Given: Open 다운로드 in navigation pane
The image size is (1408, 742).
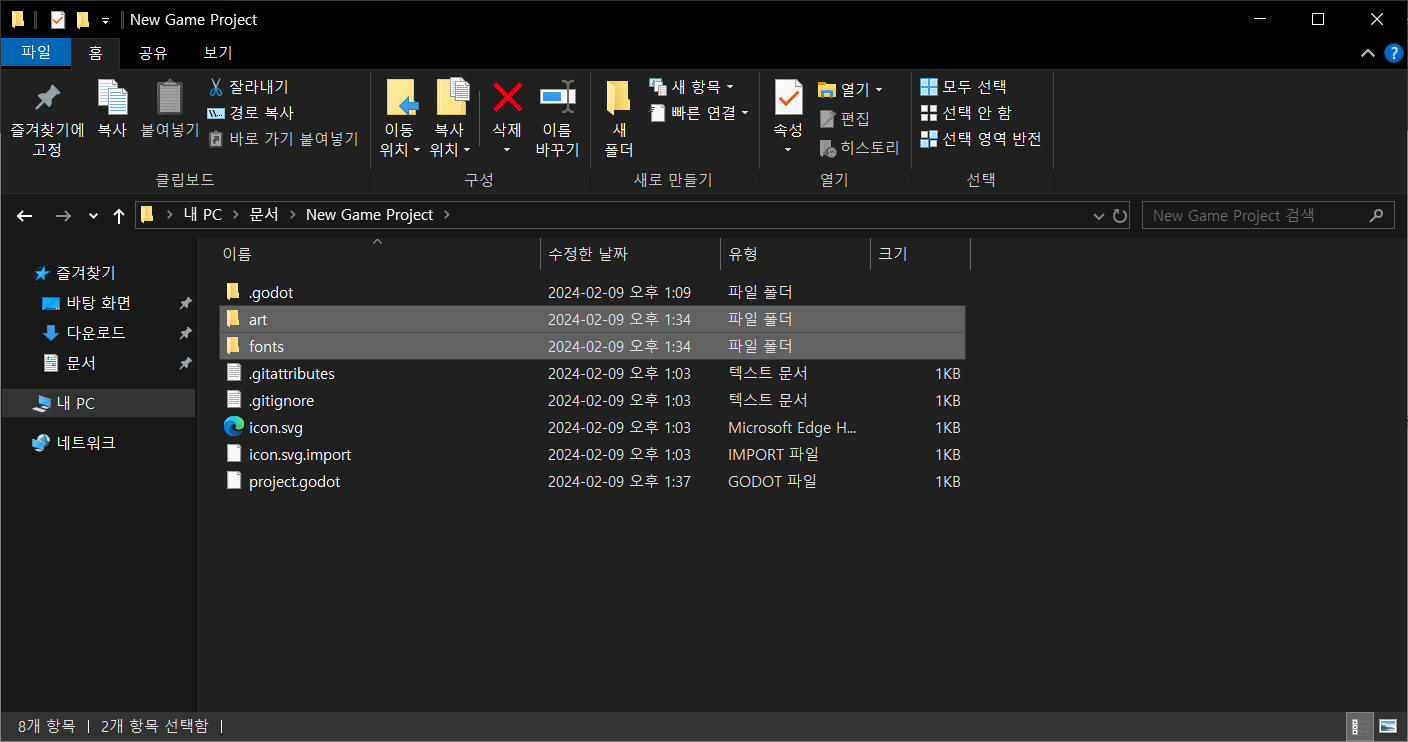Looking at the screenshot, I should (x=96, y=333).
